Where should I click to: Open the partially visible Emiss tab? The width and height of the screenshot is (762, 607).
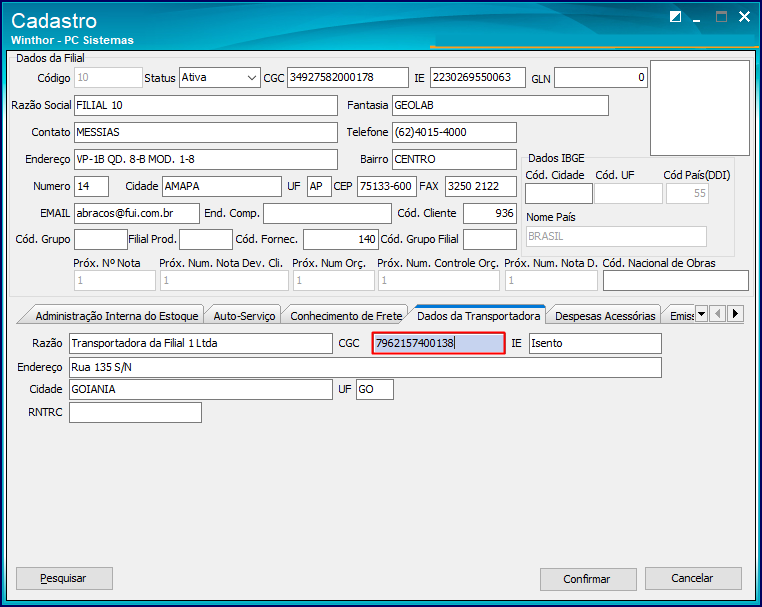[x=680, y=316]
